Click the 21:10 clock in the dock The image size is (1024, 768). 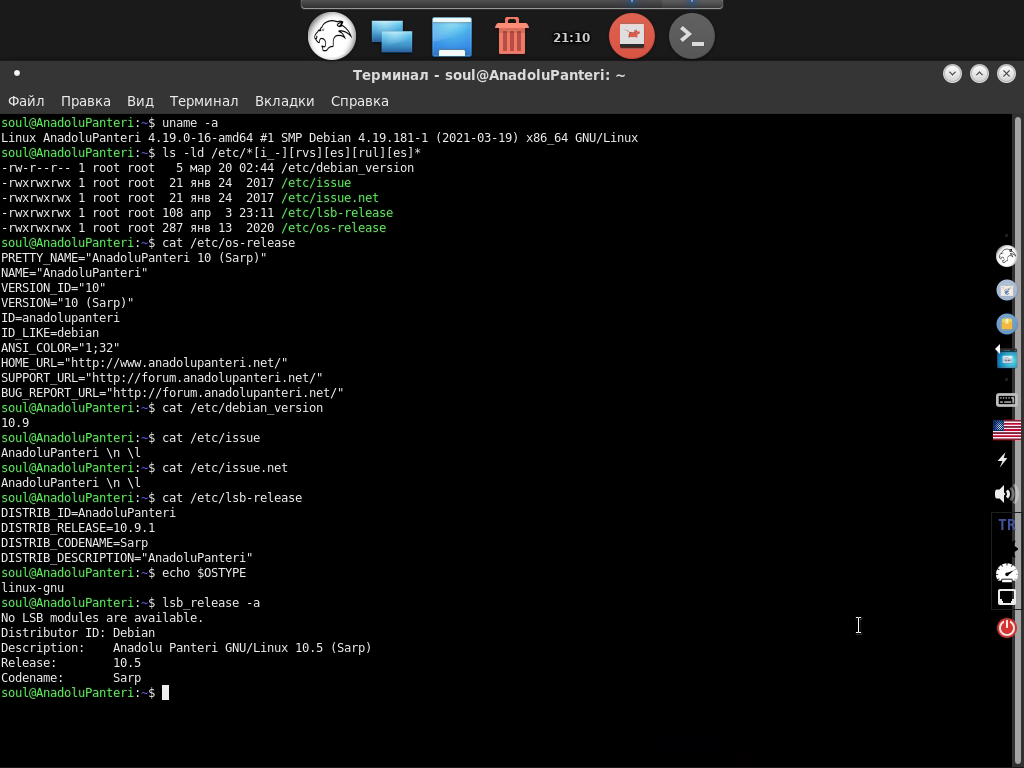571,37
